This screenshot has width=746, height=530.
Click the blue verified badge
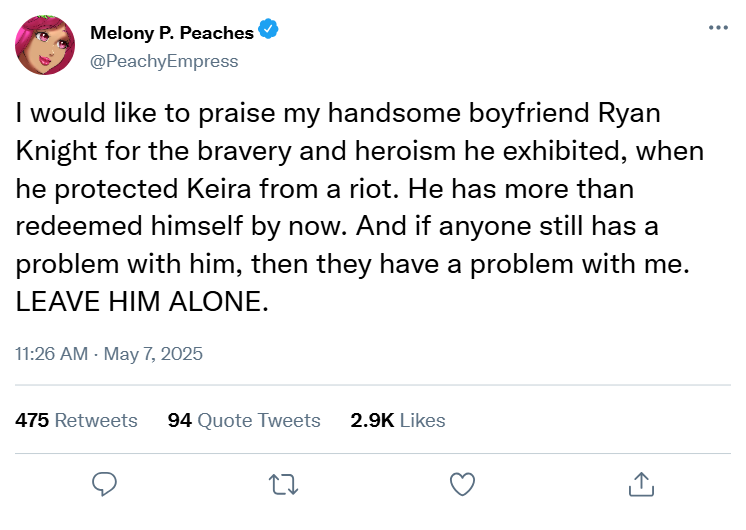coord(268,32)
